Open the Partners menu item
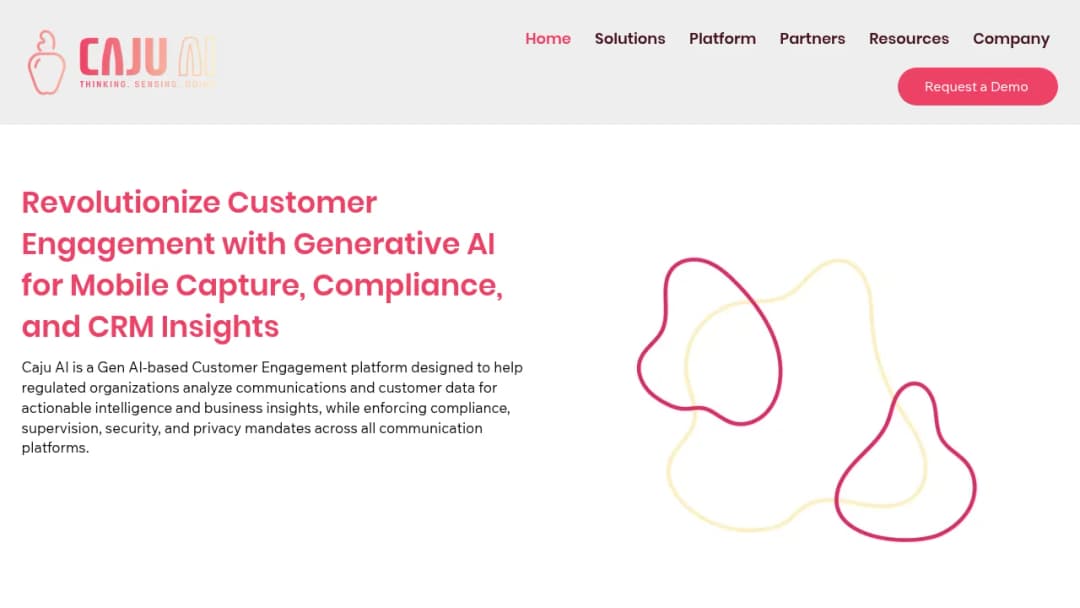 812,39
